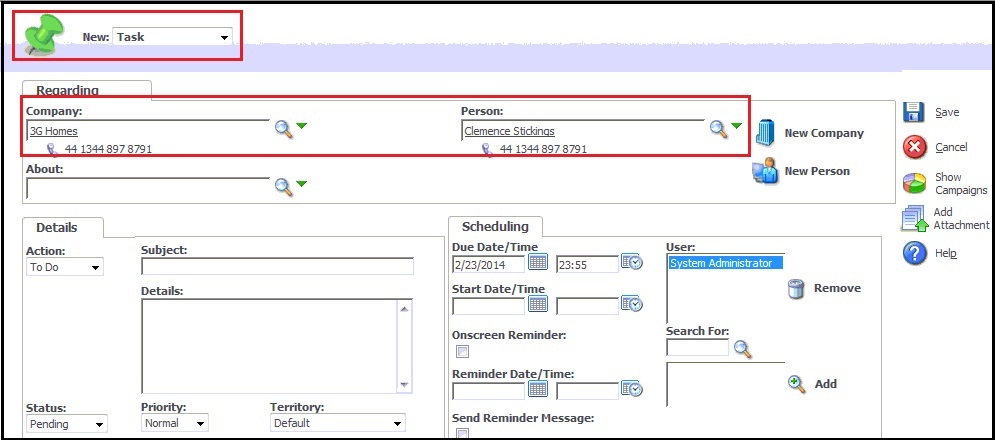The image size is (995, 440).
Task: Select System Administrator in the User list
Action: (x=725, y=263)
